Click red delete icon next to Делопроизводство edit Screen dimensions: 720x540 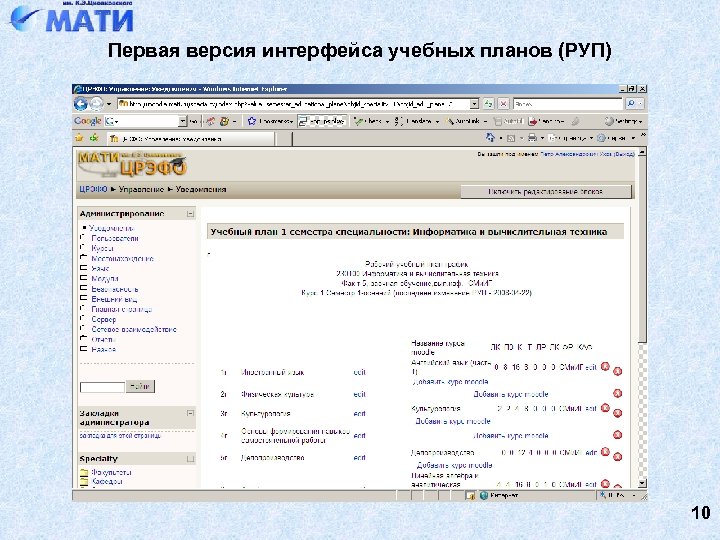[605, 452]
